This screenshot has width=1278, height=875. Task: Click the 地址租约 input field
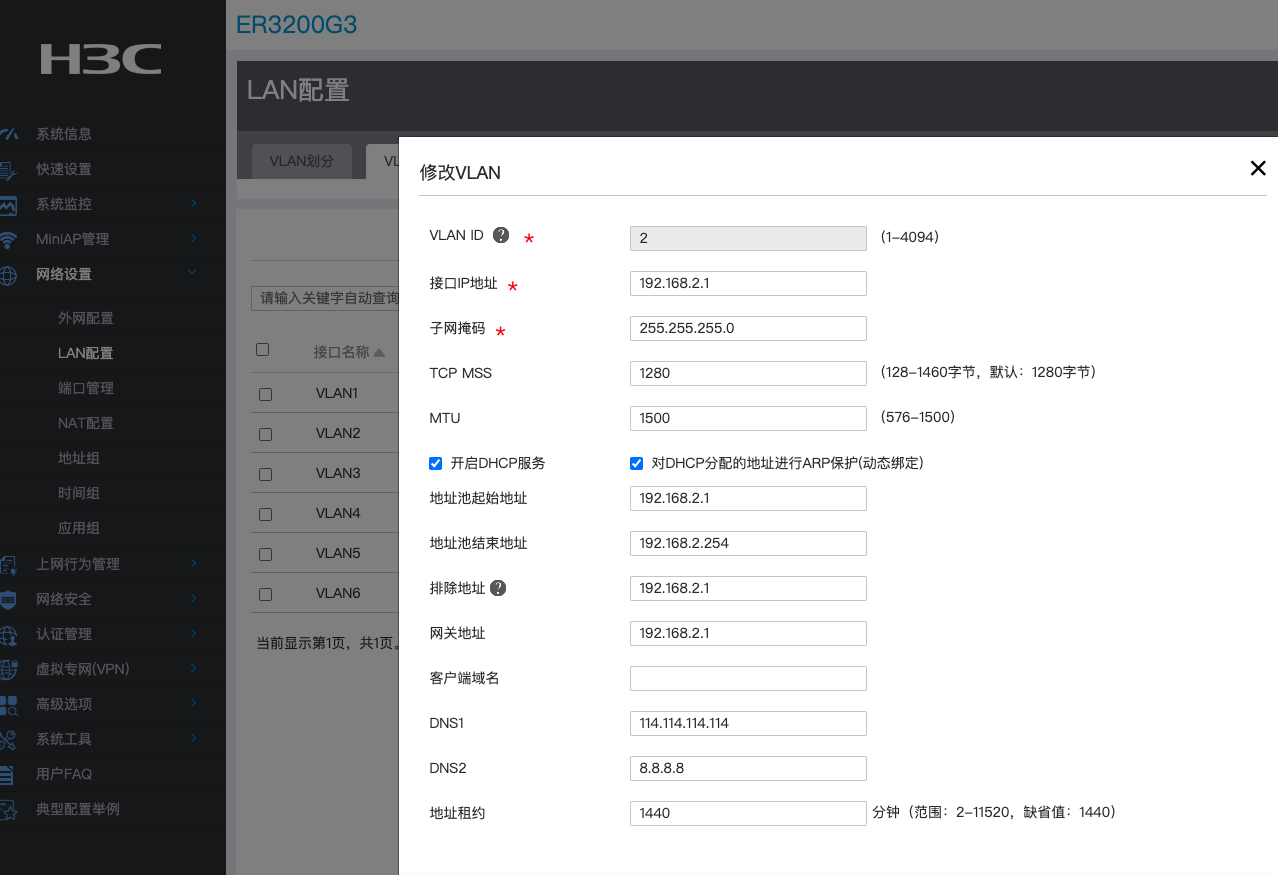click(x=748, y=813)
